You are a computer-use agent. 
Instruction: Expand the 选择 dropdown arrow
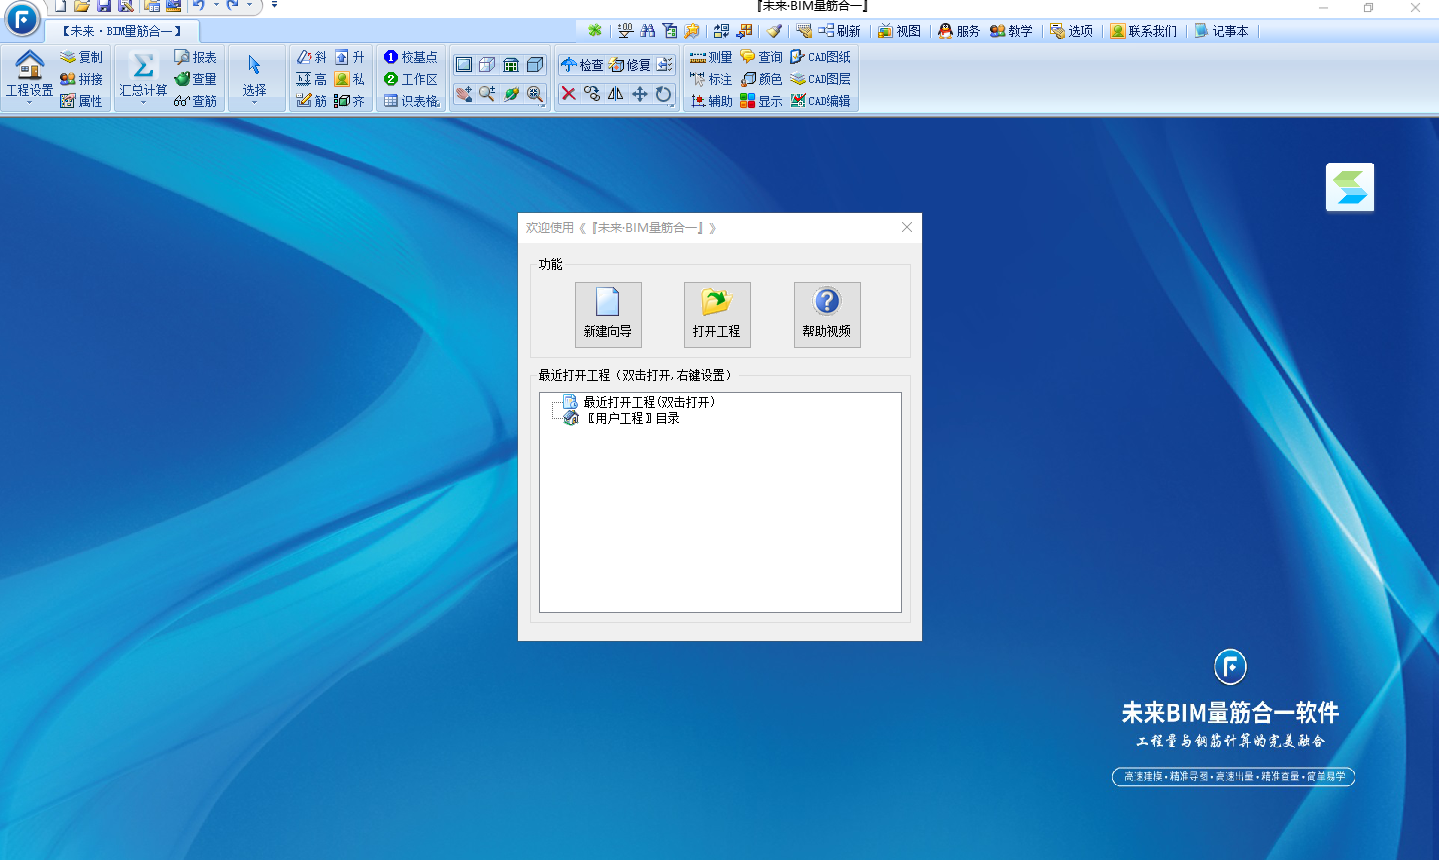254,102
